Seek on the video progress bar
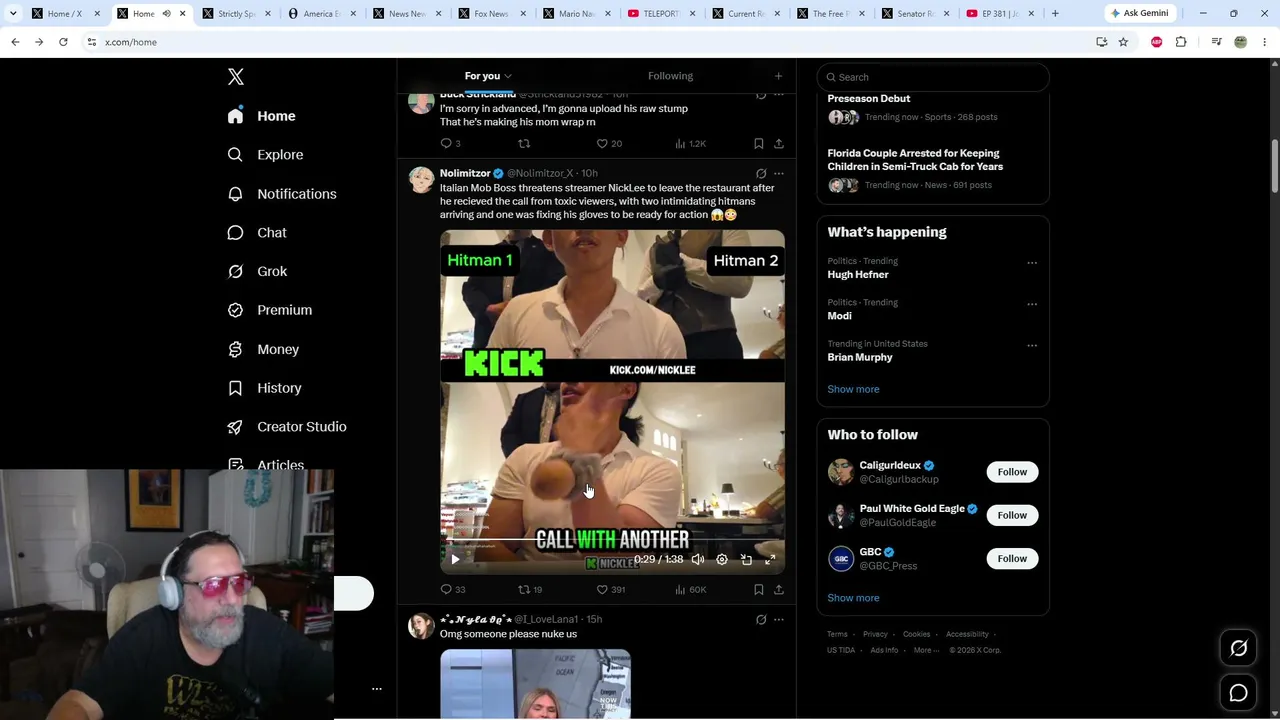1280x720 pixels. (612, 539)
